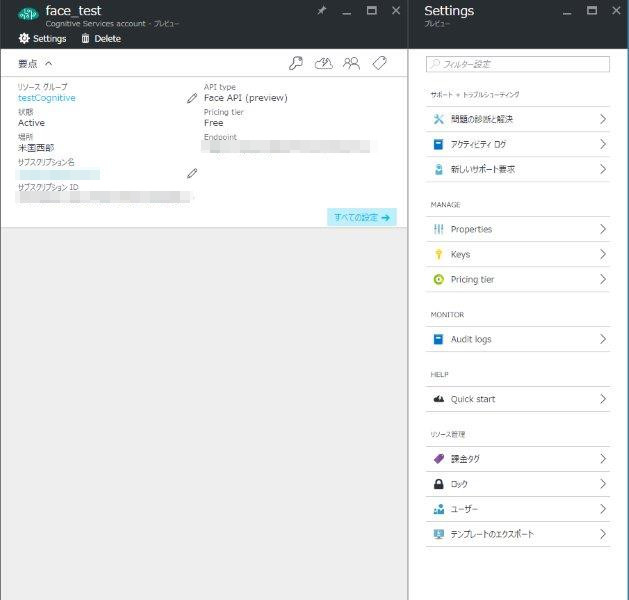This screenshot has width=629, height=600.
Task: Click the support person icon beside 新しいサポート要求
Action: pyautogui.click(x=439, y=169)
